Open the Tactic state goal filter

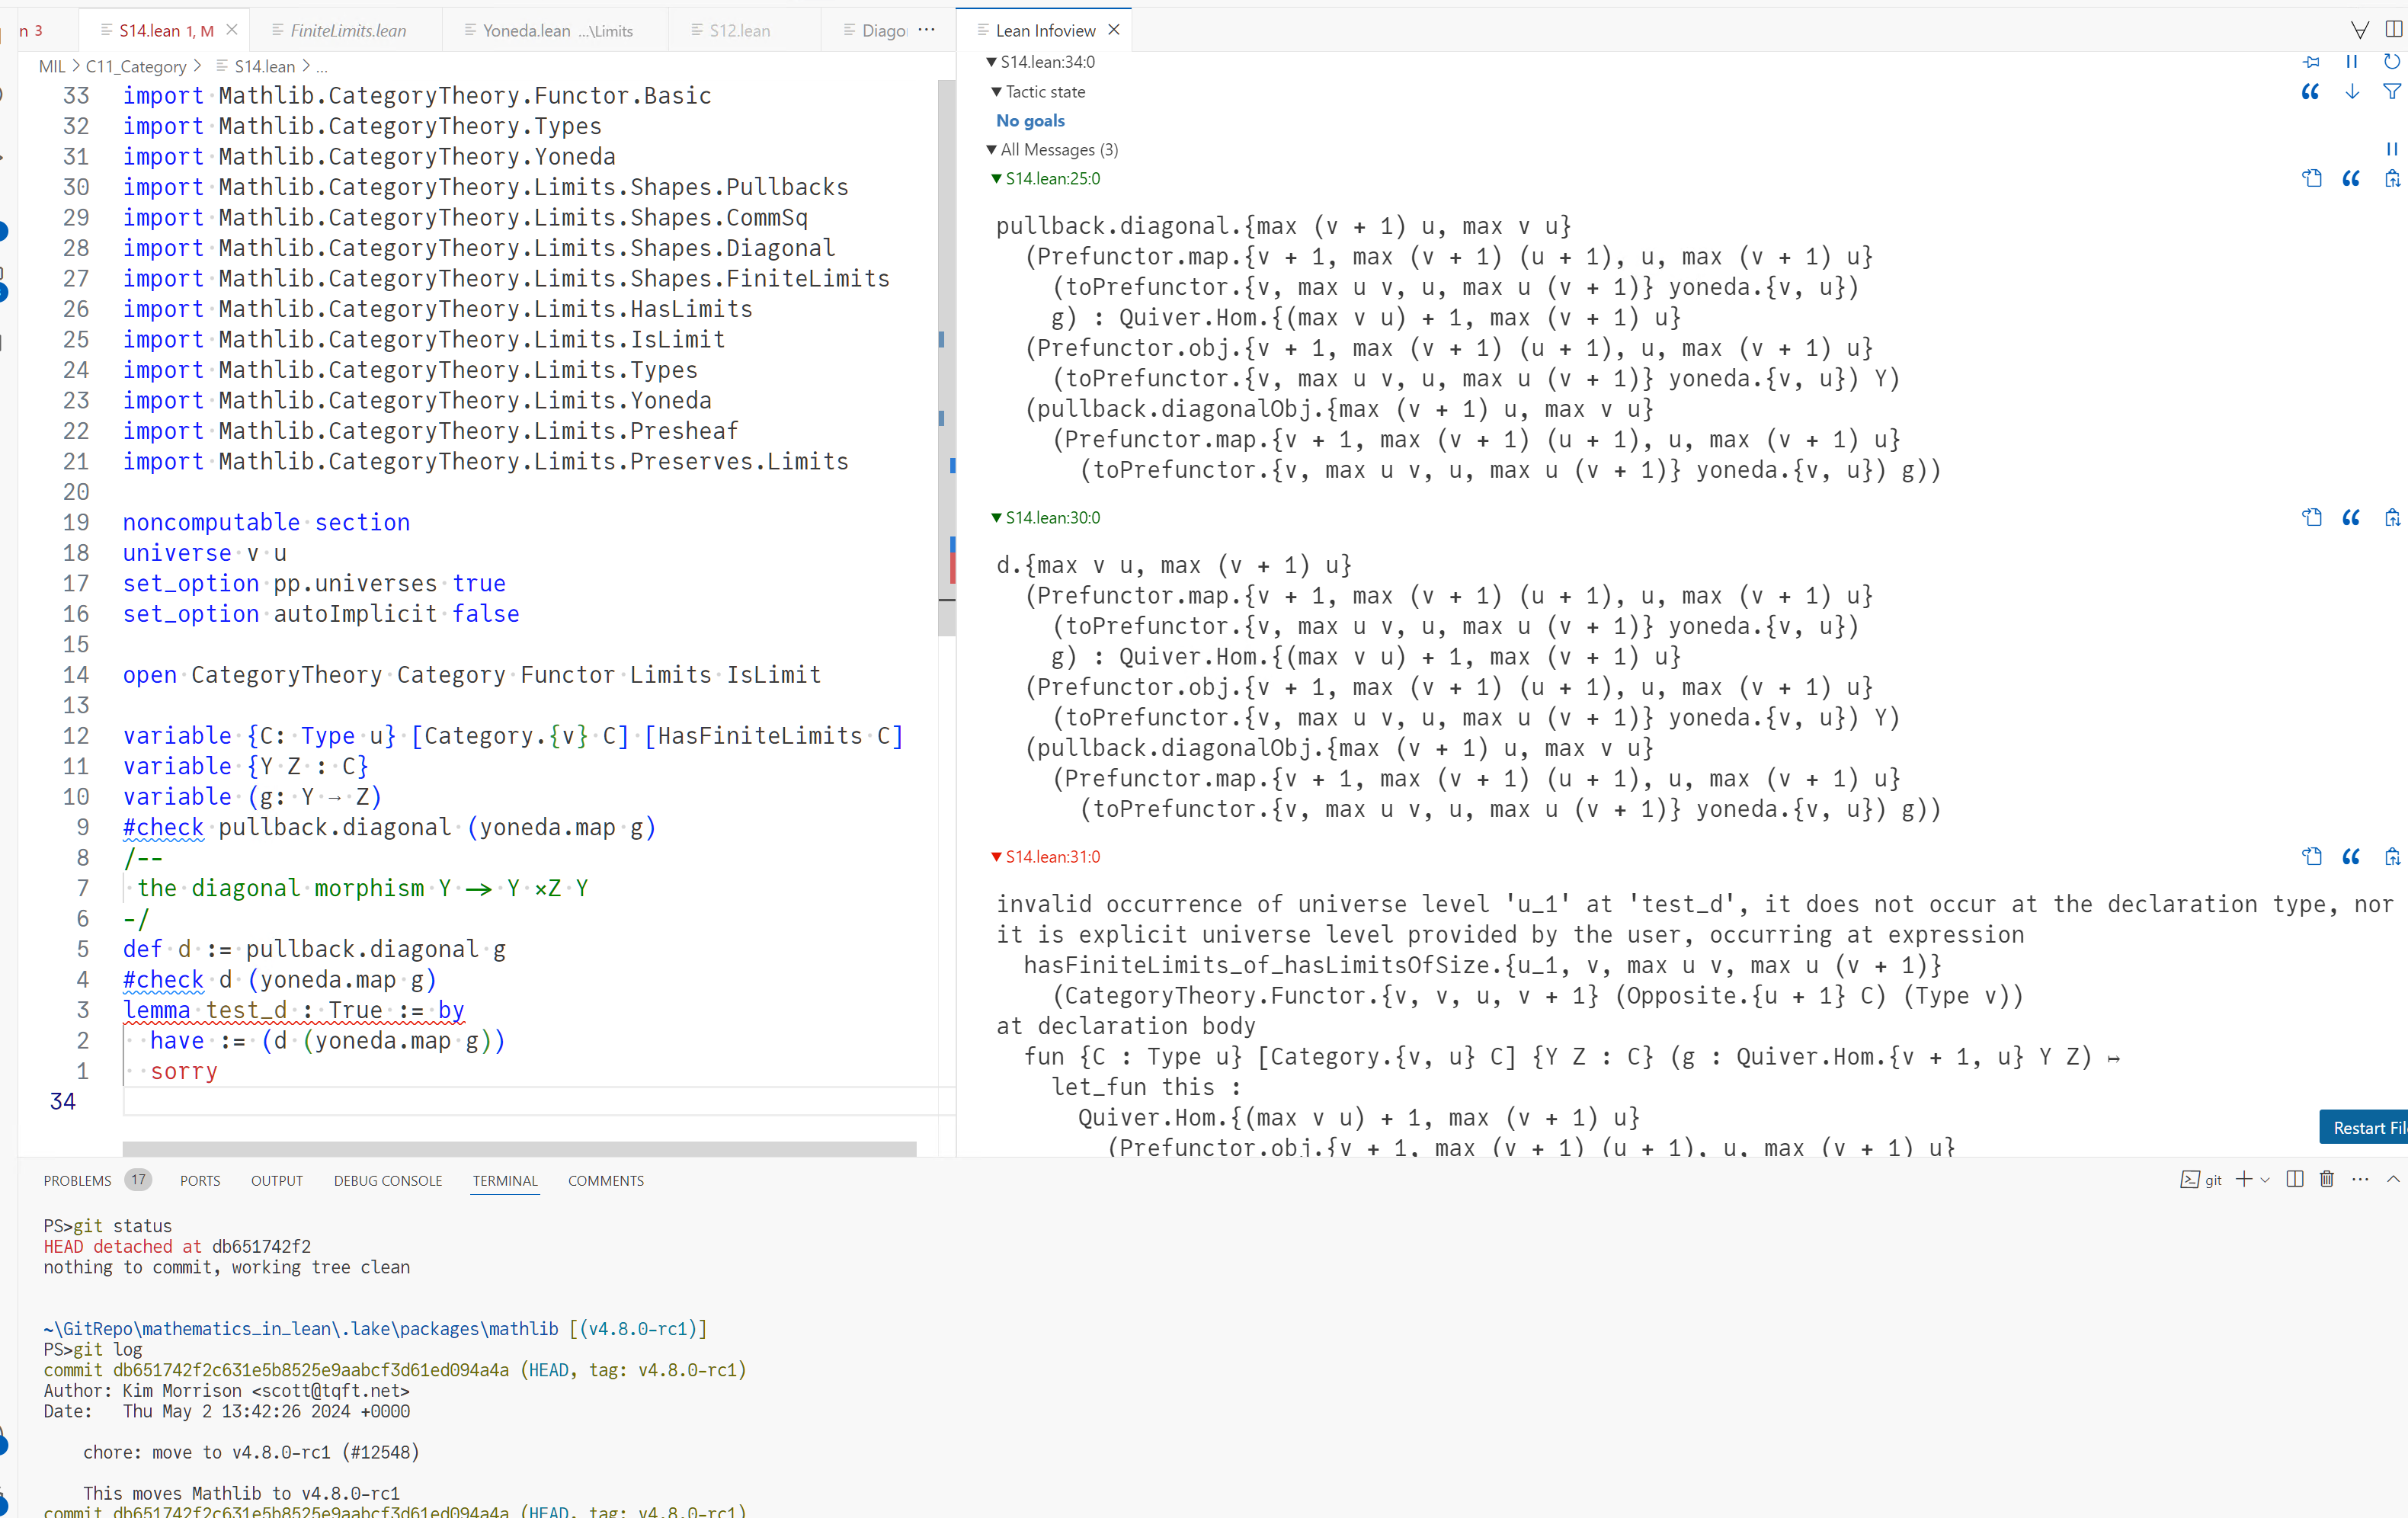(x=2392, y=92)
